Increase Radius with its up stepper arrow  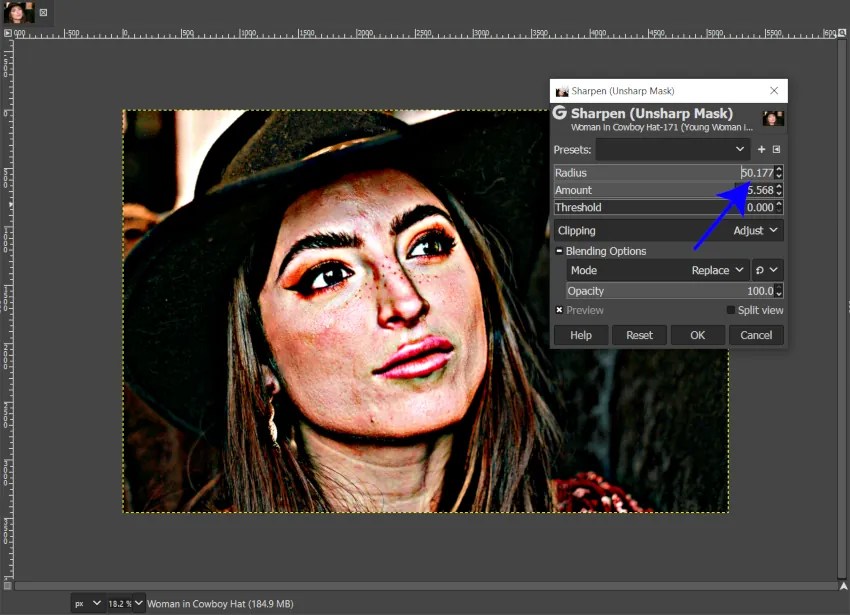pyautogui.click(x=780, y=169)
